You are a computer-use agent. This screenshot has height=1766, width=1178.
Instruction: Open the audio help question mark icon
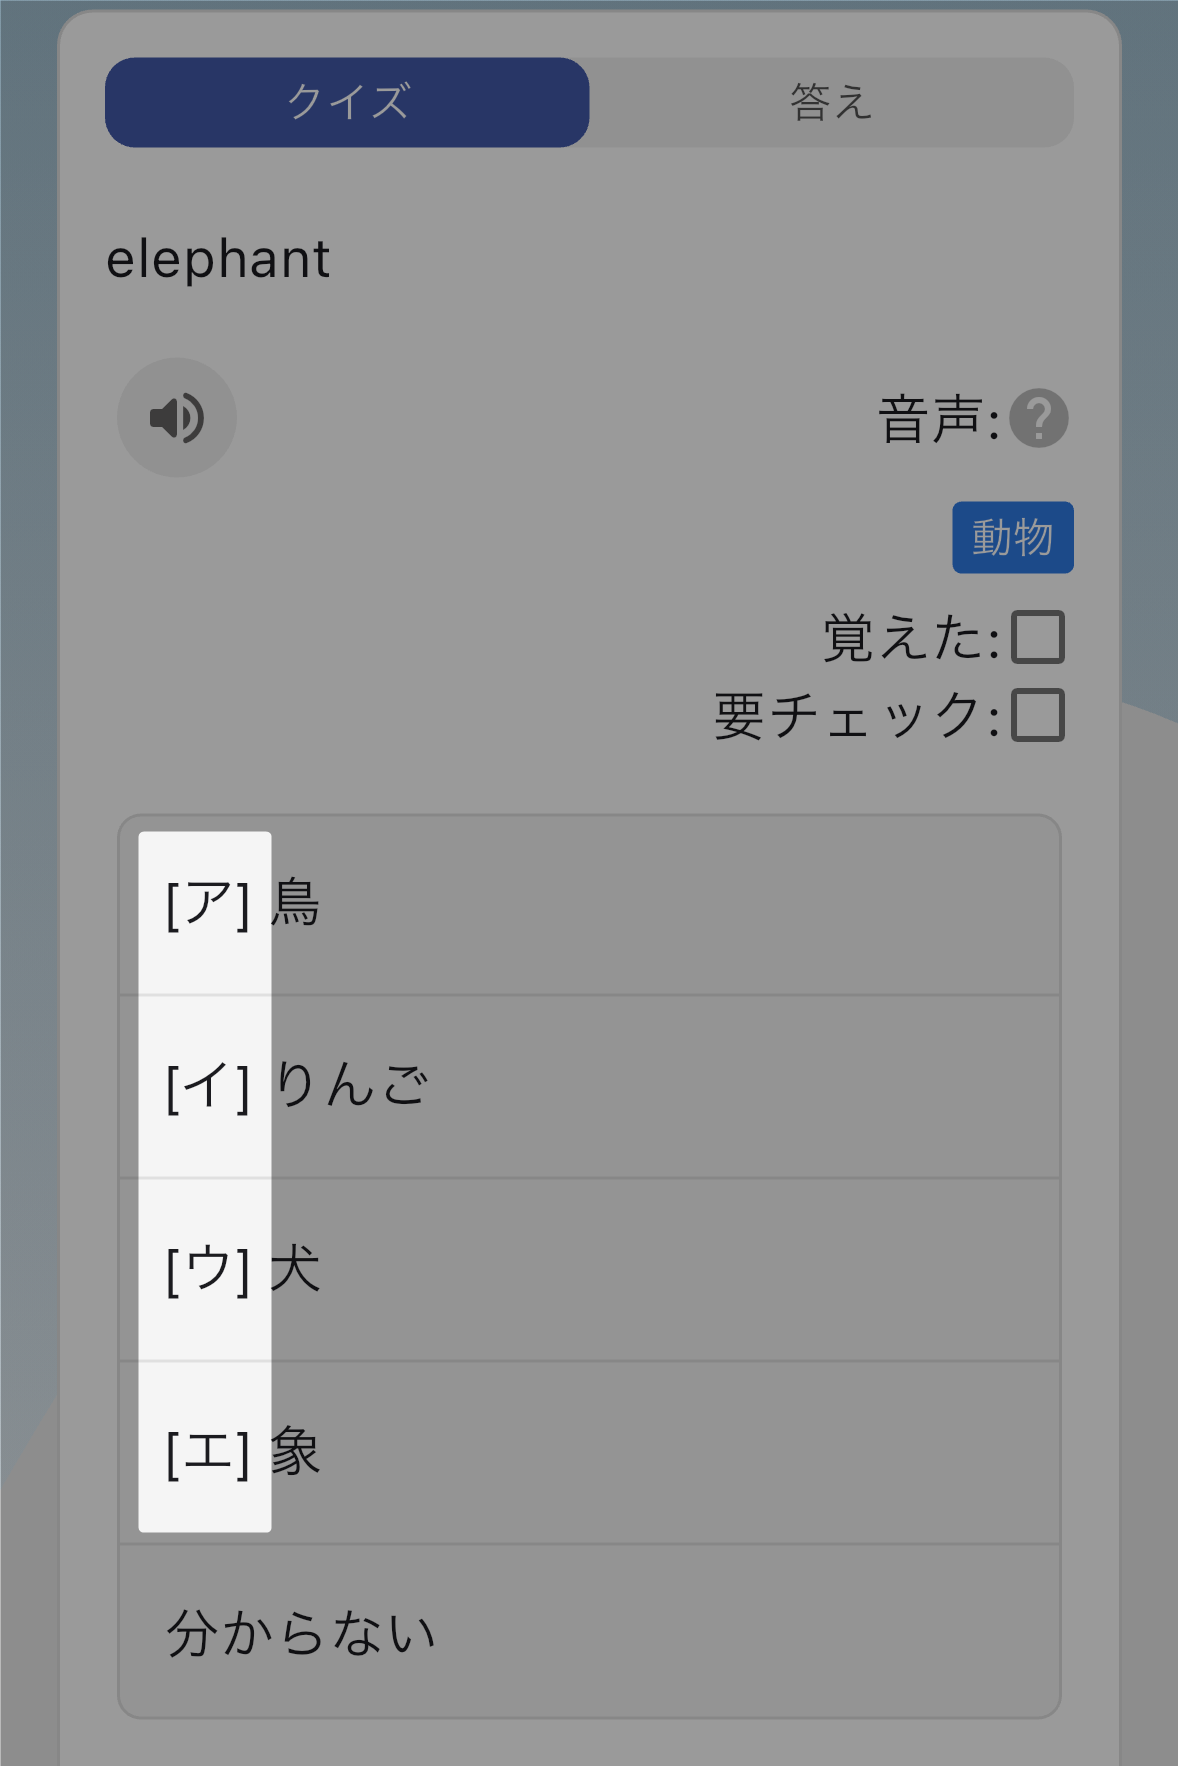pos(1039,418)
